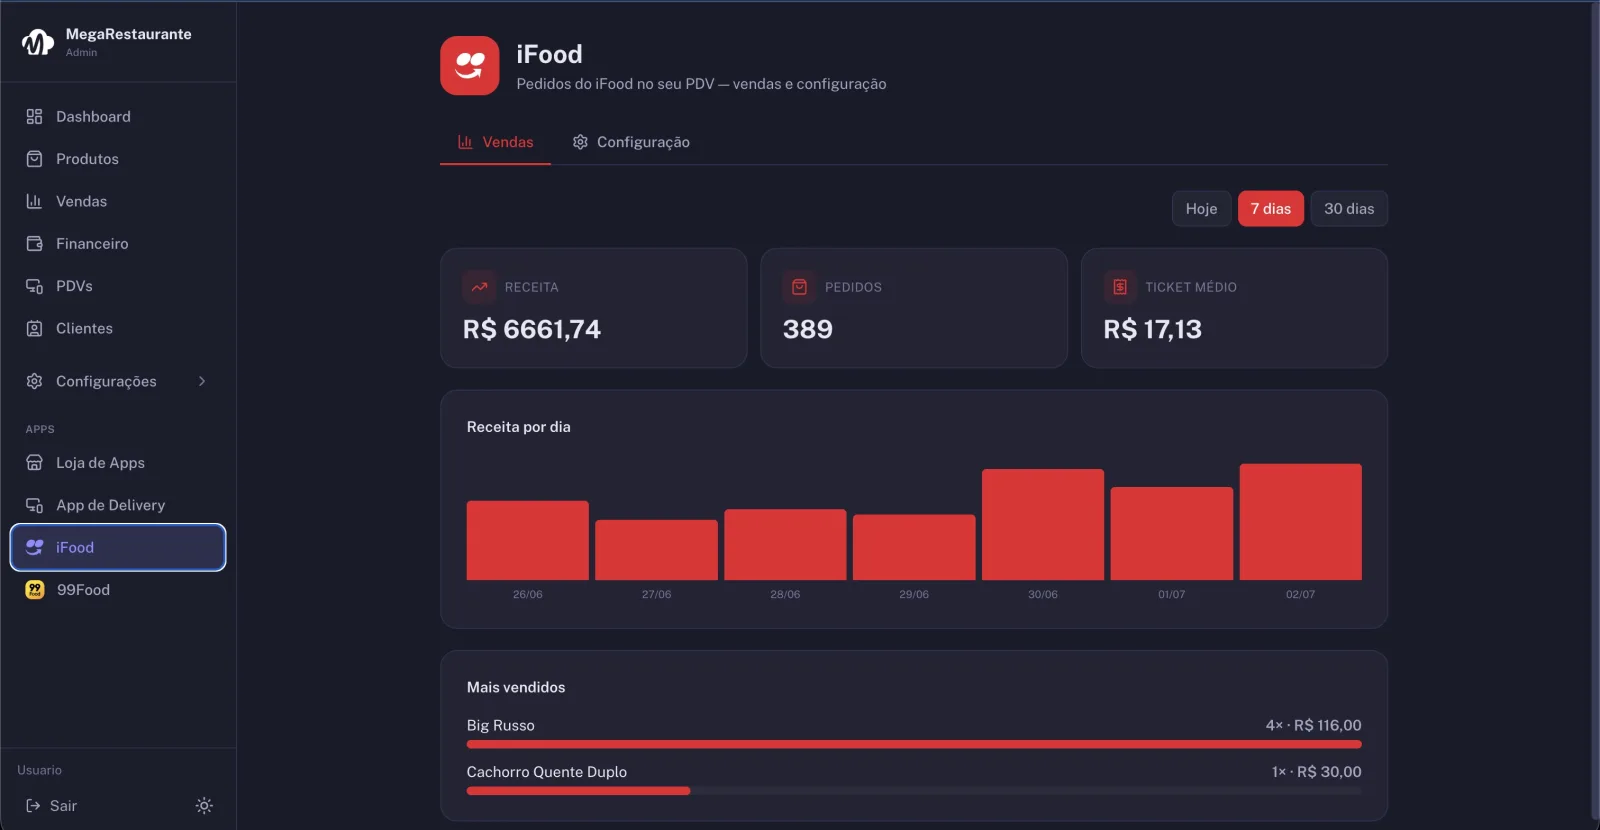Click the MegaRestaurante logo icon
The width and height of the screenshot is (1600, 830).
(x=38, y=42)
